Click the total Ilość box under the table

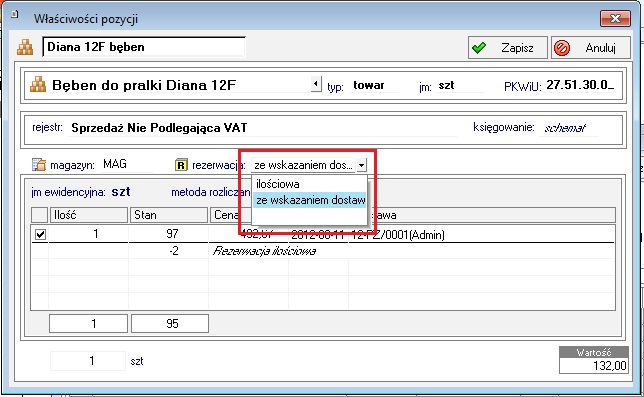(88, 324)
